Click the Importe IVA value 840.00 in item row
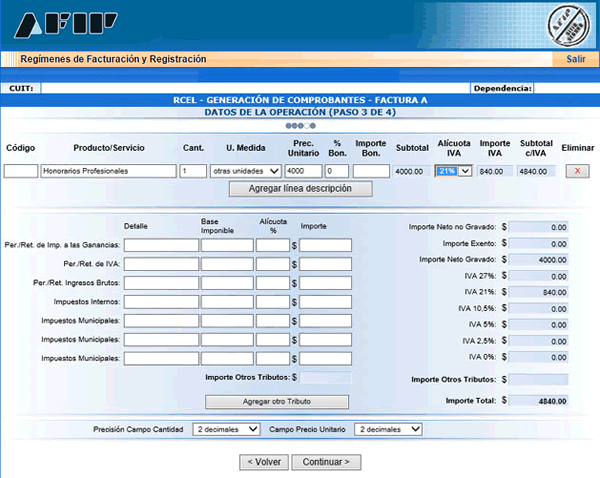The image size is (600, 478). (495, 171)
